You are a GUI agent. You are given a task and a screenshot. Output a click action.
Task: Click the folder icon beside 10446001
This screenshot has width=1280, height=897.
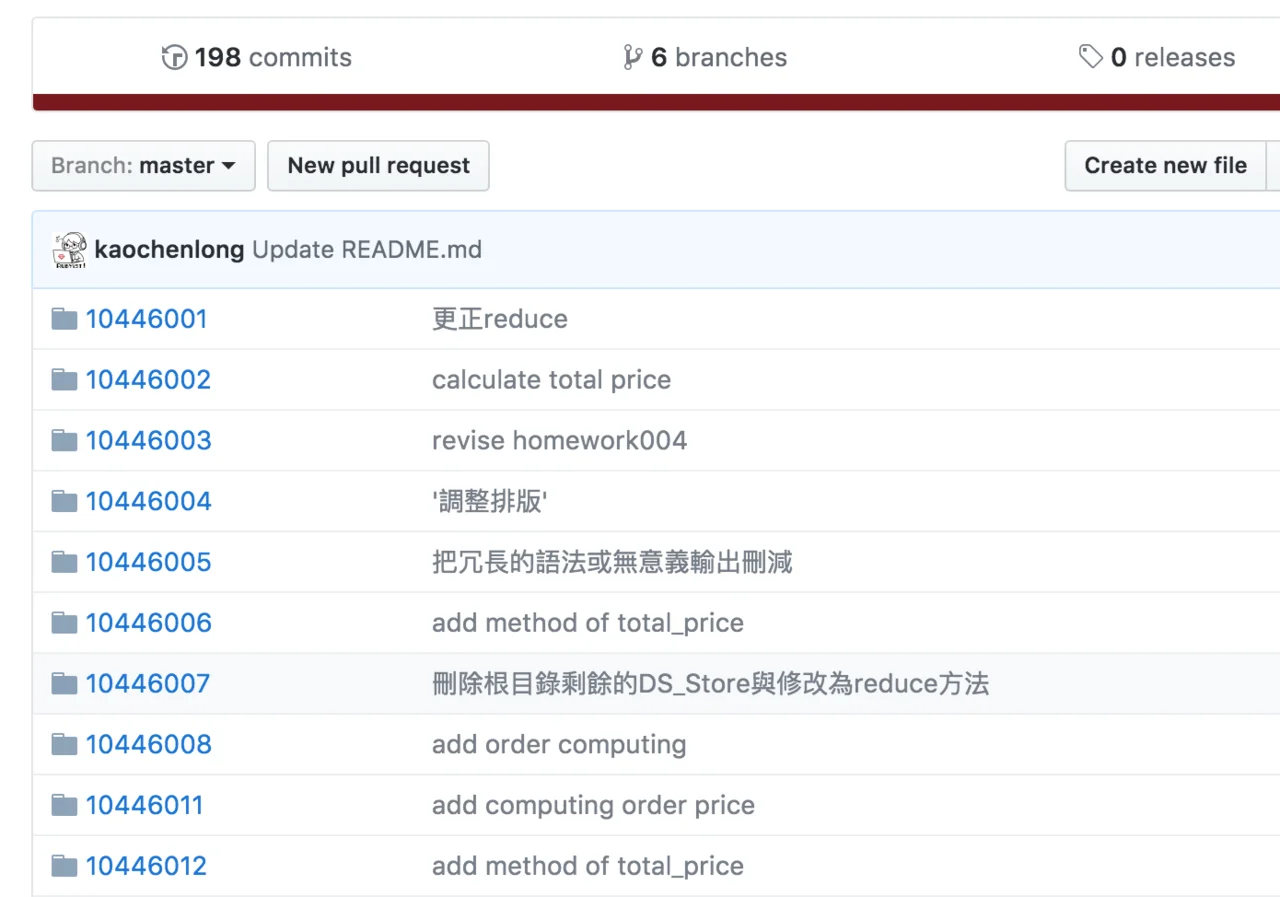click(65, 320)
